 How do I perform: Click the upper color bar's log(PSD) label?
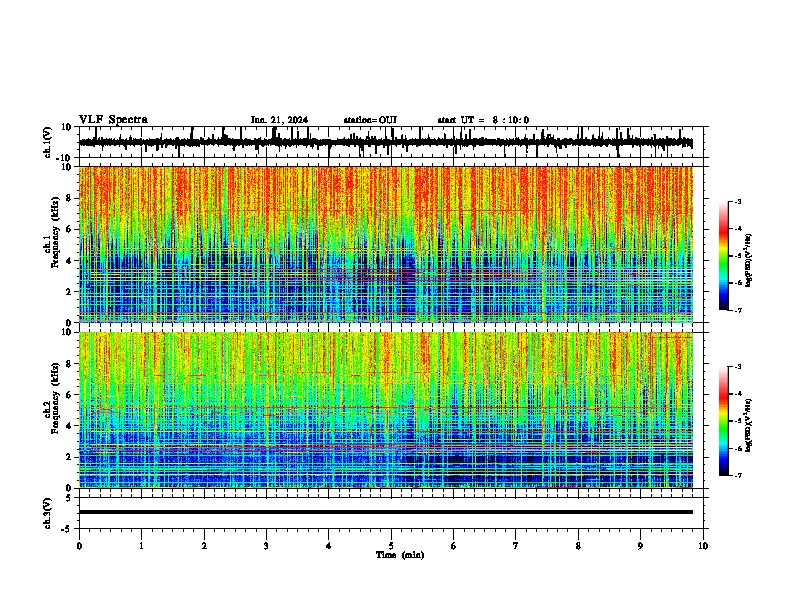tap(748, 261)
